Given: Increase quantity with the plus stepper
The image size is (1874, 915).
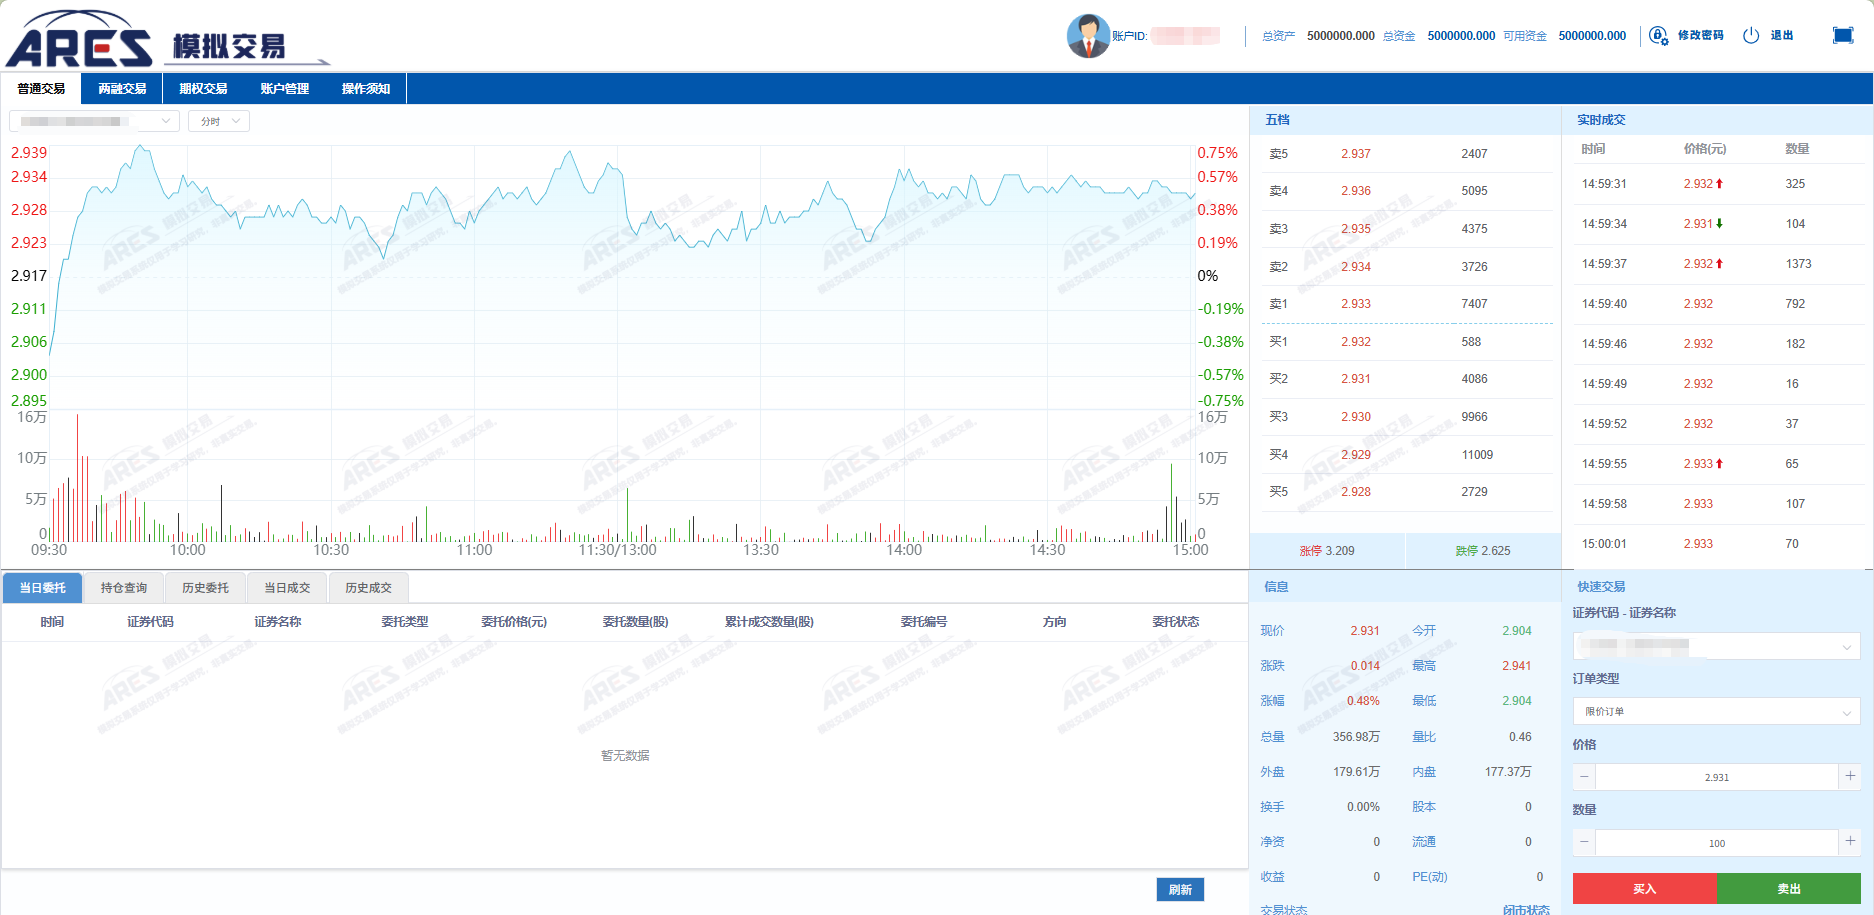Looking at the screenshot, I should [1850, 842].
